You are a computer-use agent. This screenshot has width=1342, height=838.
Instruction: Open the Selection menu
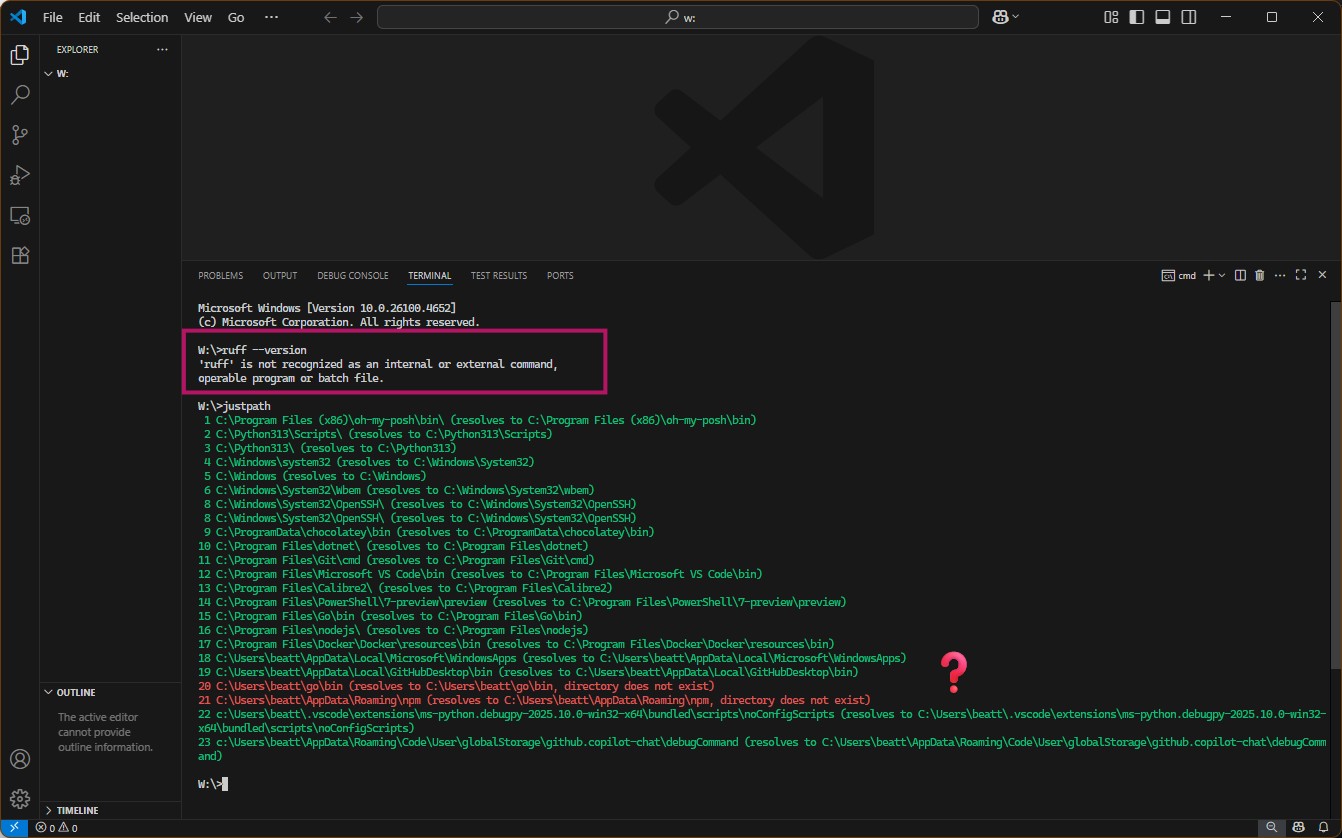point(142,17)
